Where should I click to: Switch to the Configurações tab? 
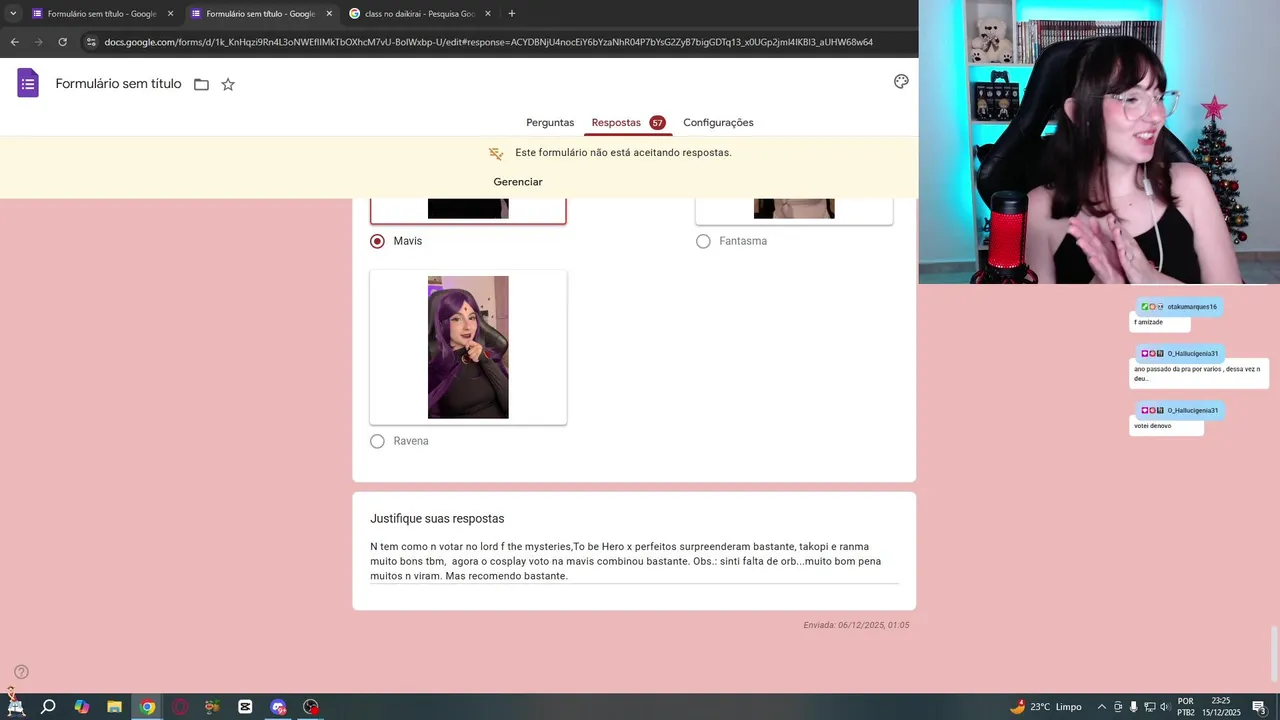[718, 122]
